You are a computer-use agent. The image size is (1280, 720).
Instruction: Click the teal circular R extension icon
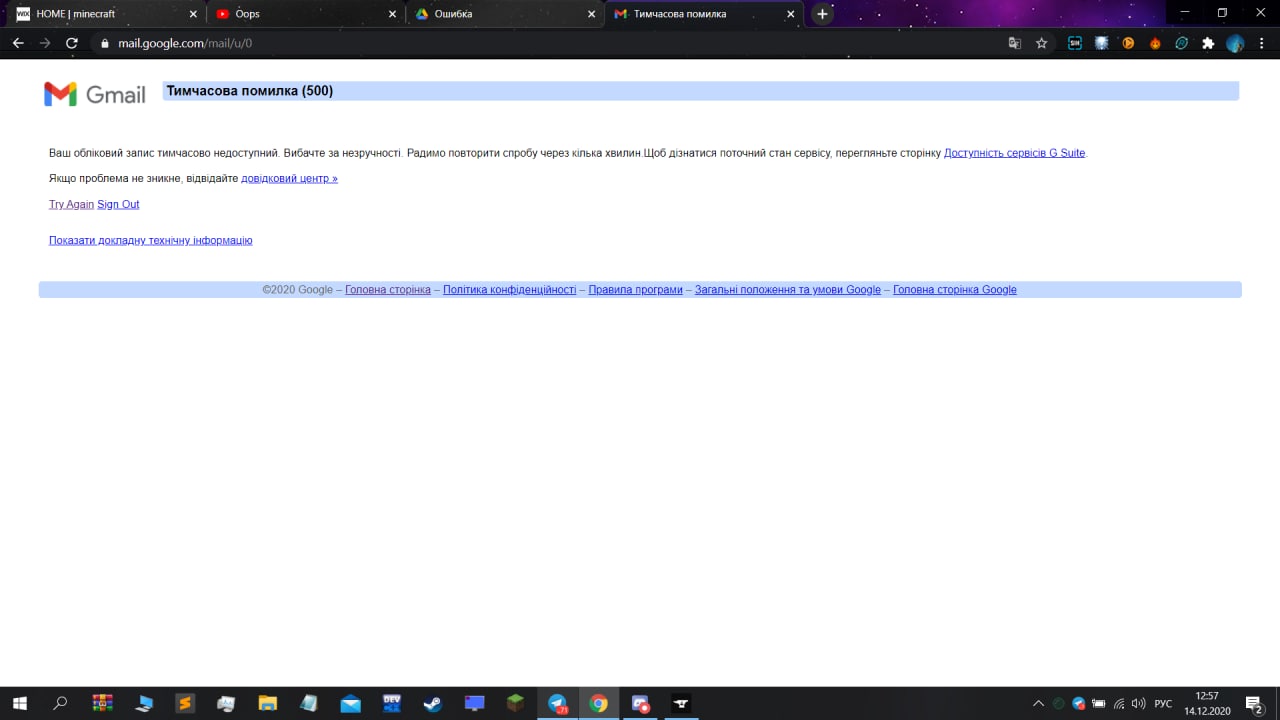tap(1181, 43)
